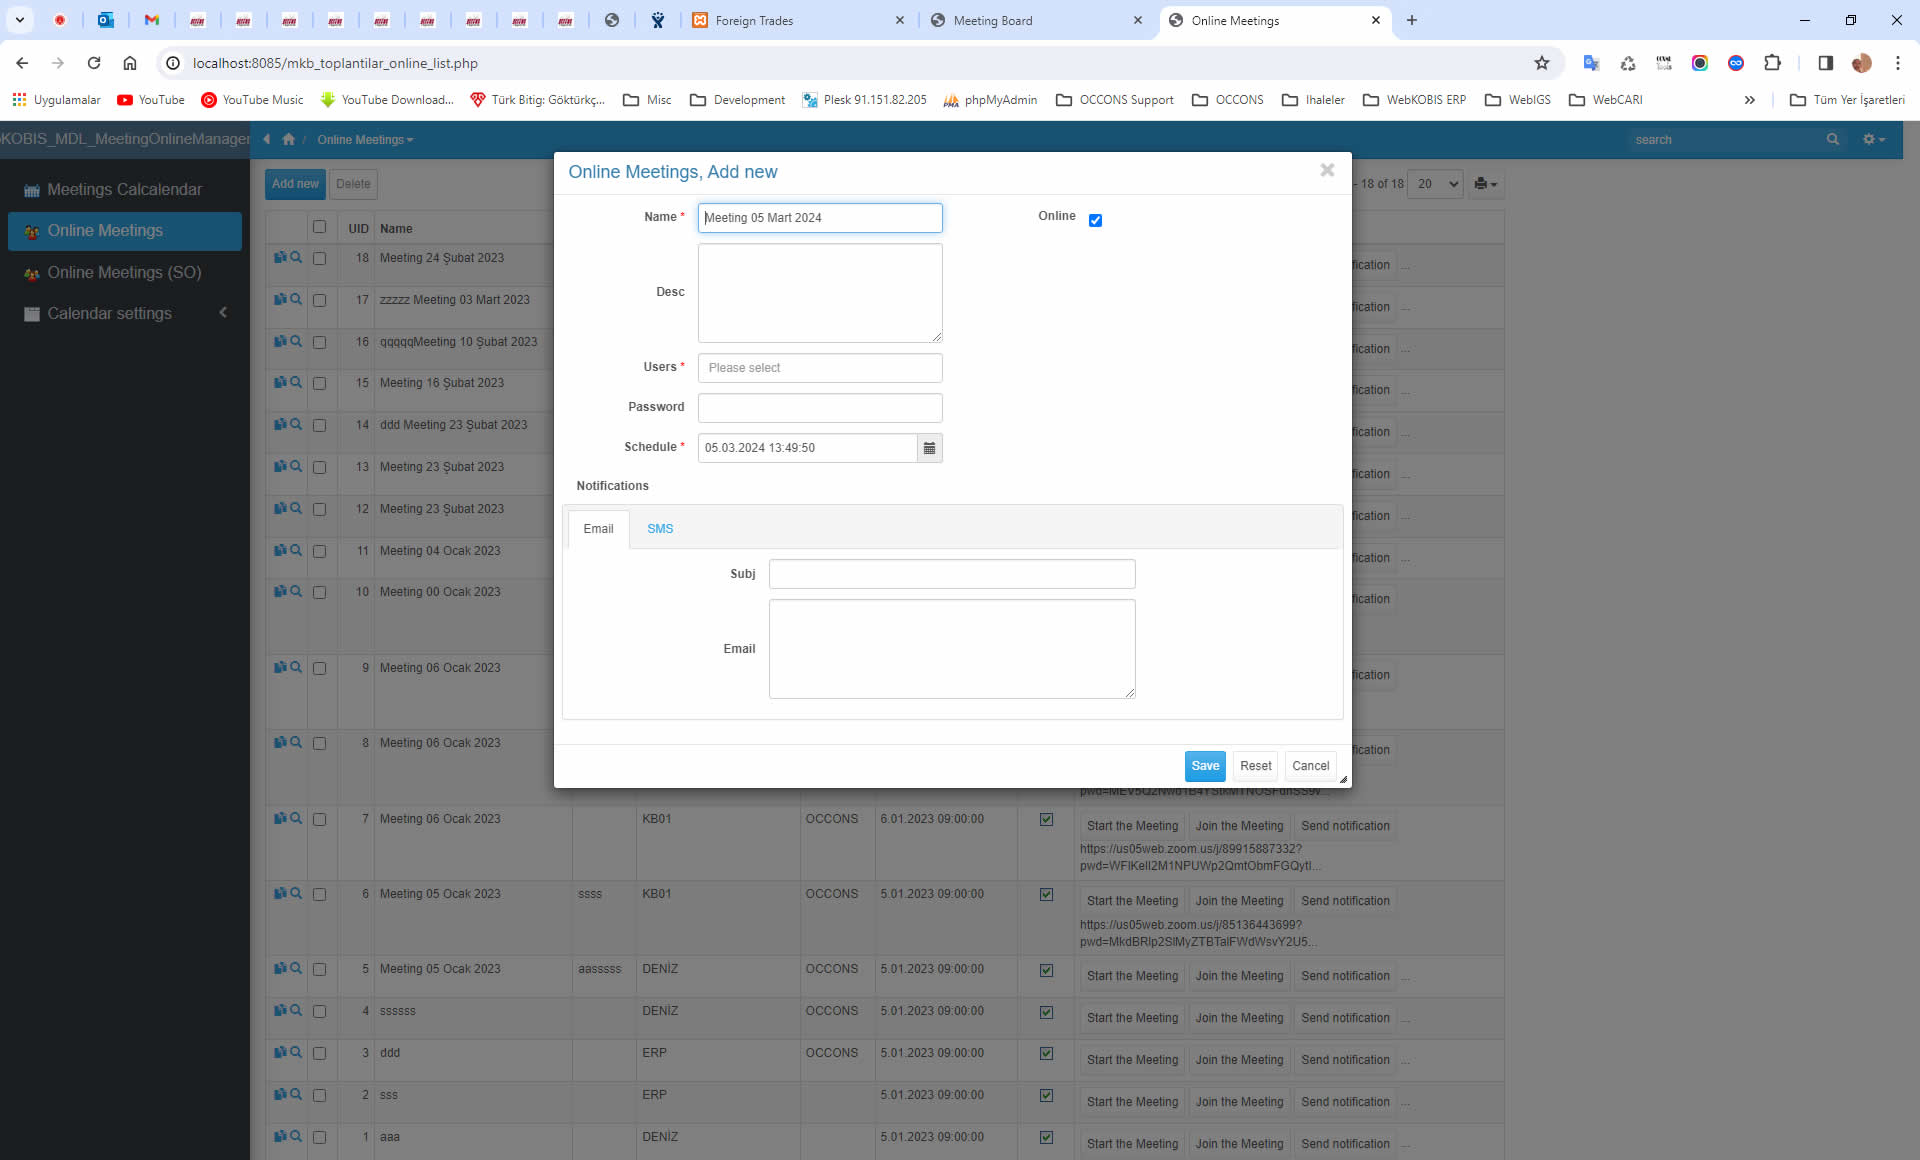The image size is (1920, 1160).
Task: Click Join the Meeting for UID 6
Action: 1239,901
